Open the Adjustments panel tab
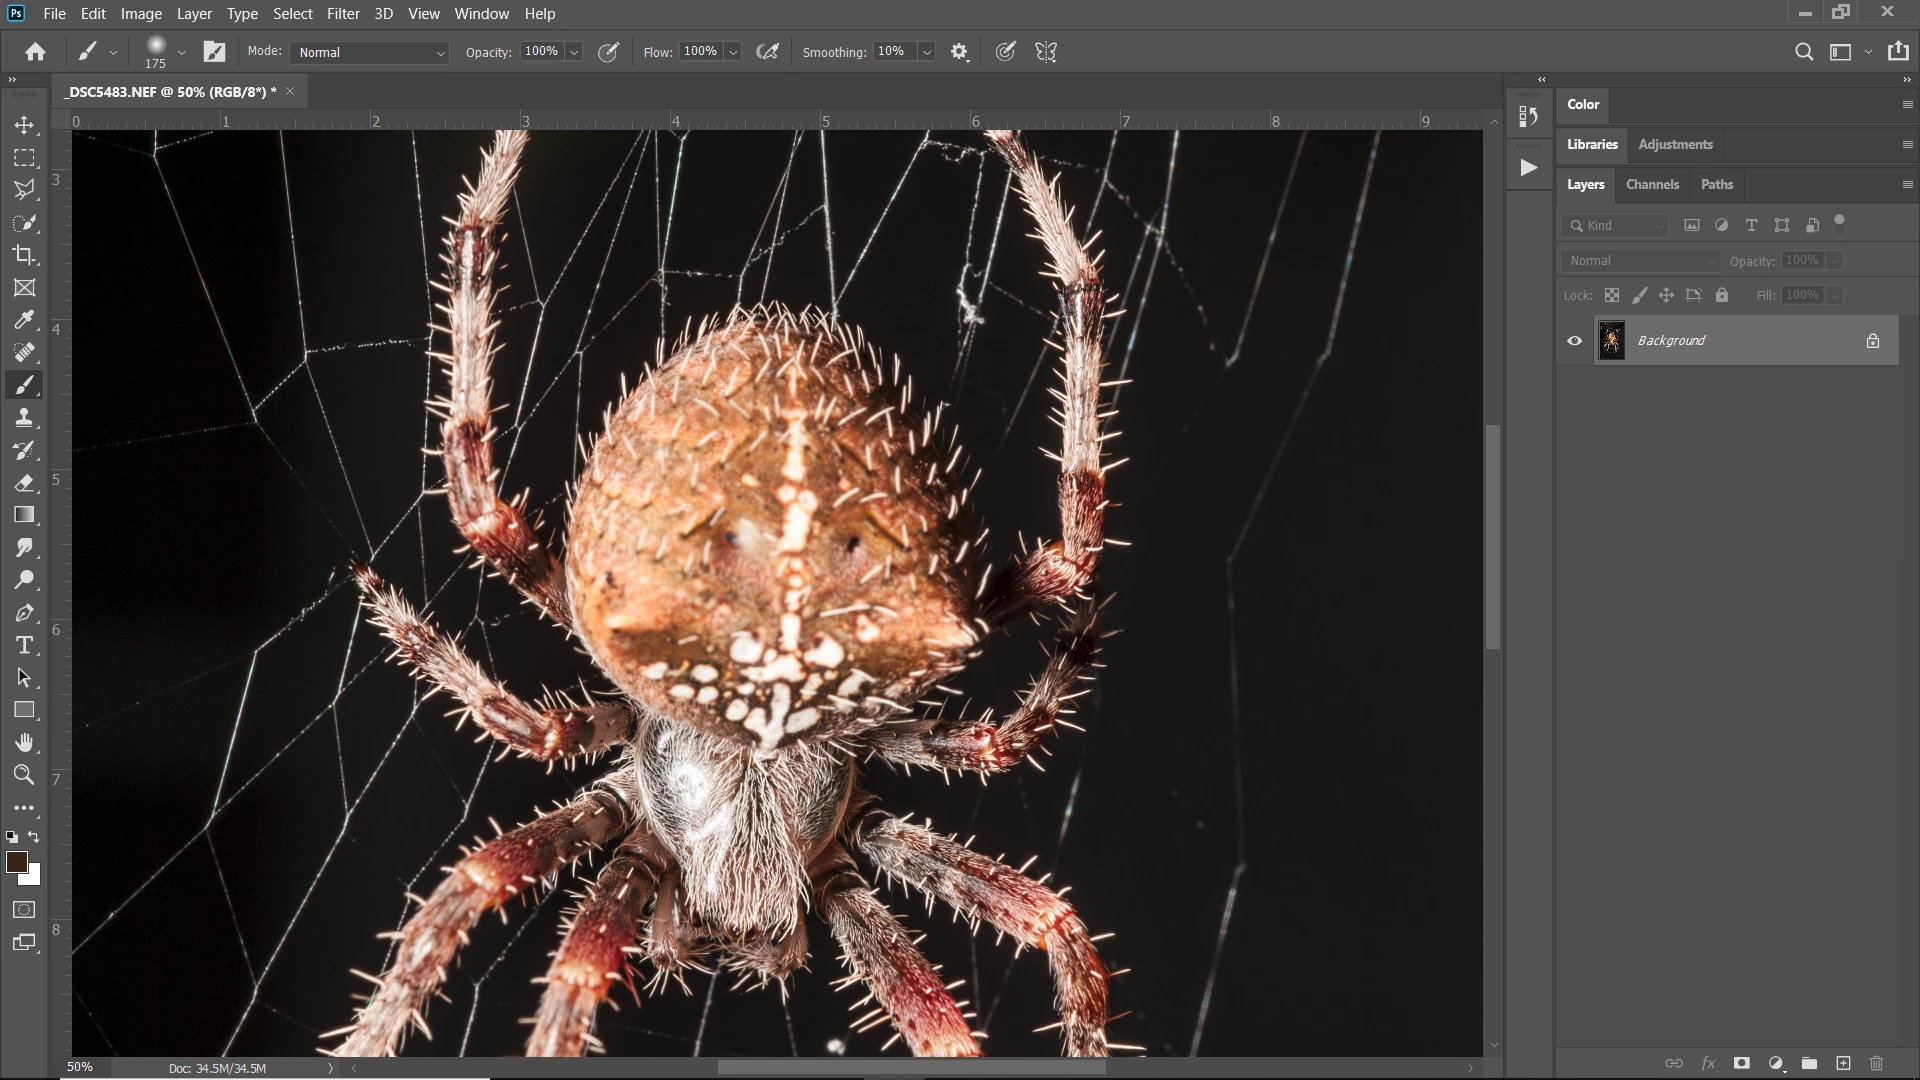The image size is (1920, 1080). (1675, 144)
